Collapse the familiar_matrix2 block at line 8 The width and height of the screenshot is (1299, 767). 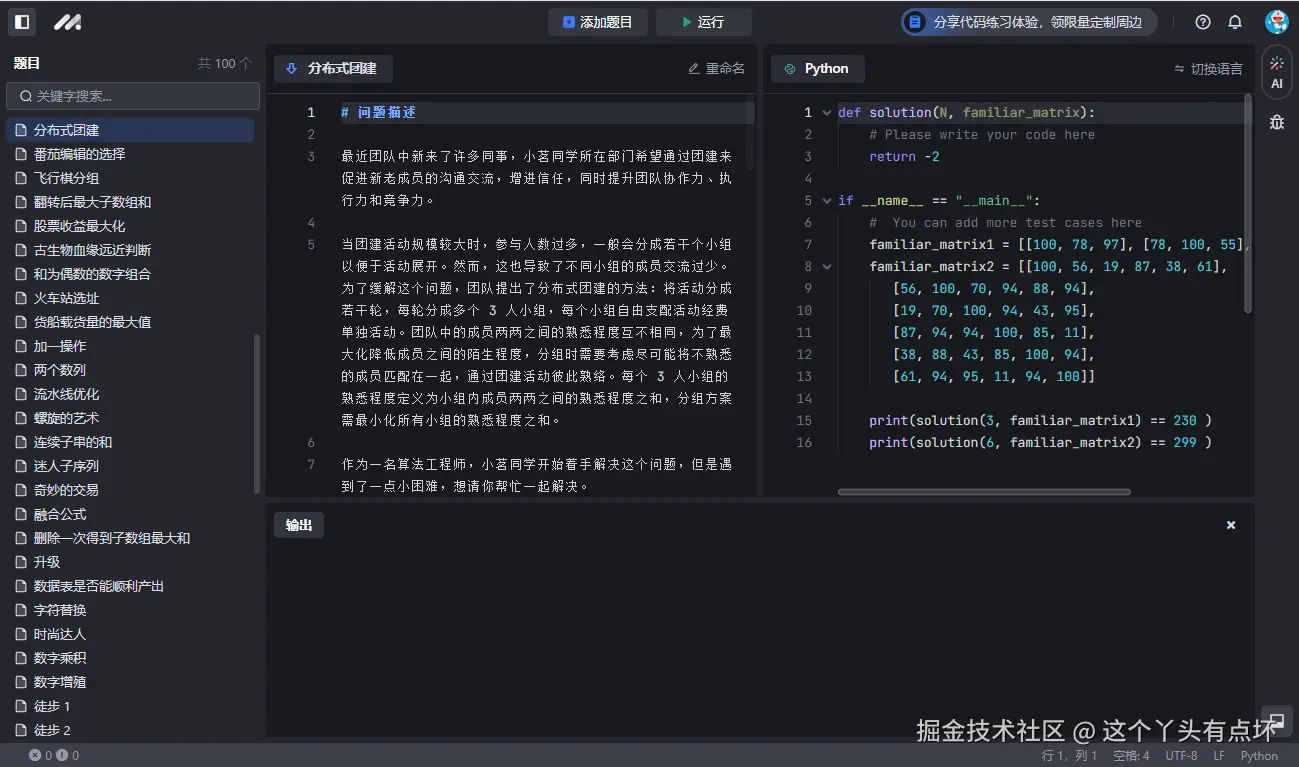click(825, 266)
